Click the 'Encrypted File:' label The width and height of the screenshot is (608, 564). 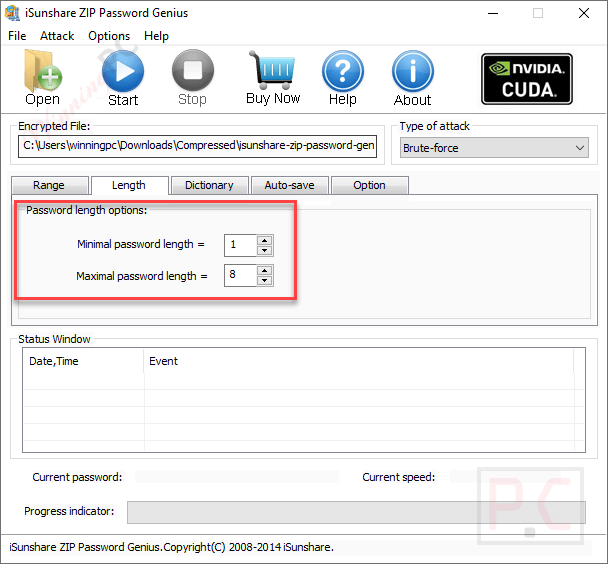pos(54,126)
